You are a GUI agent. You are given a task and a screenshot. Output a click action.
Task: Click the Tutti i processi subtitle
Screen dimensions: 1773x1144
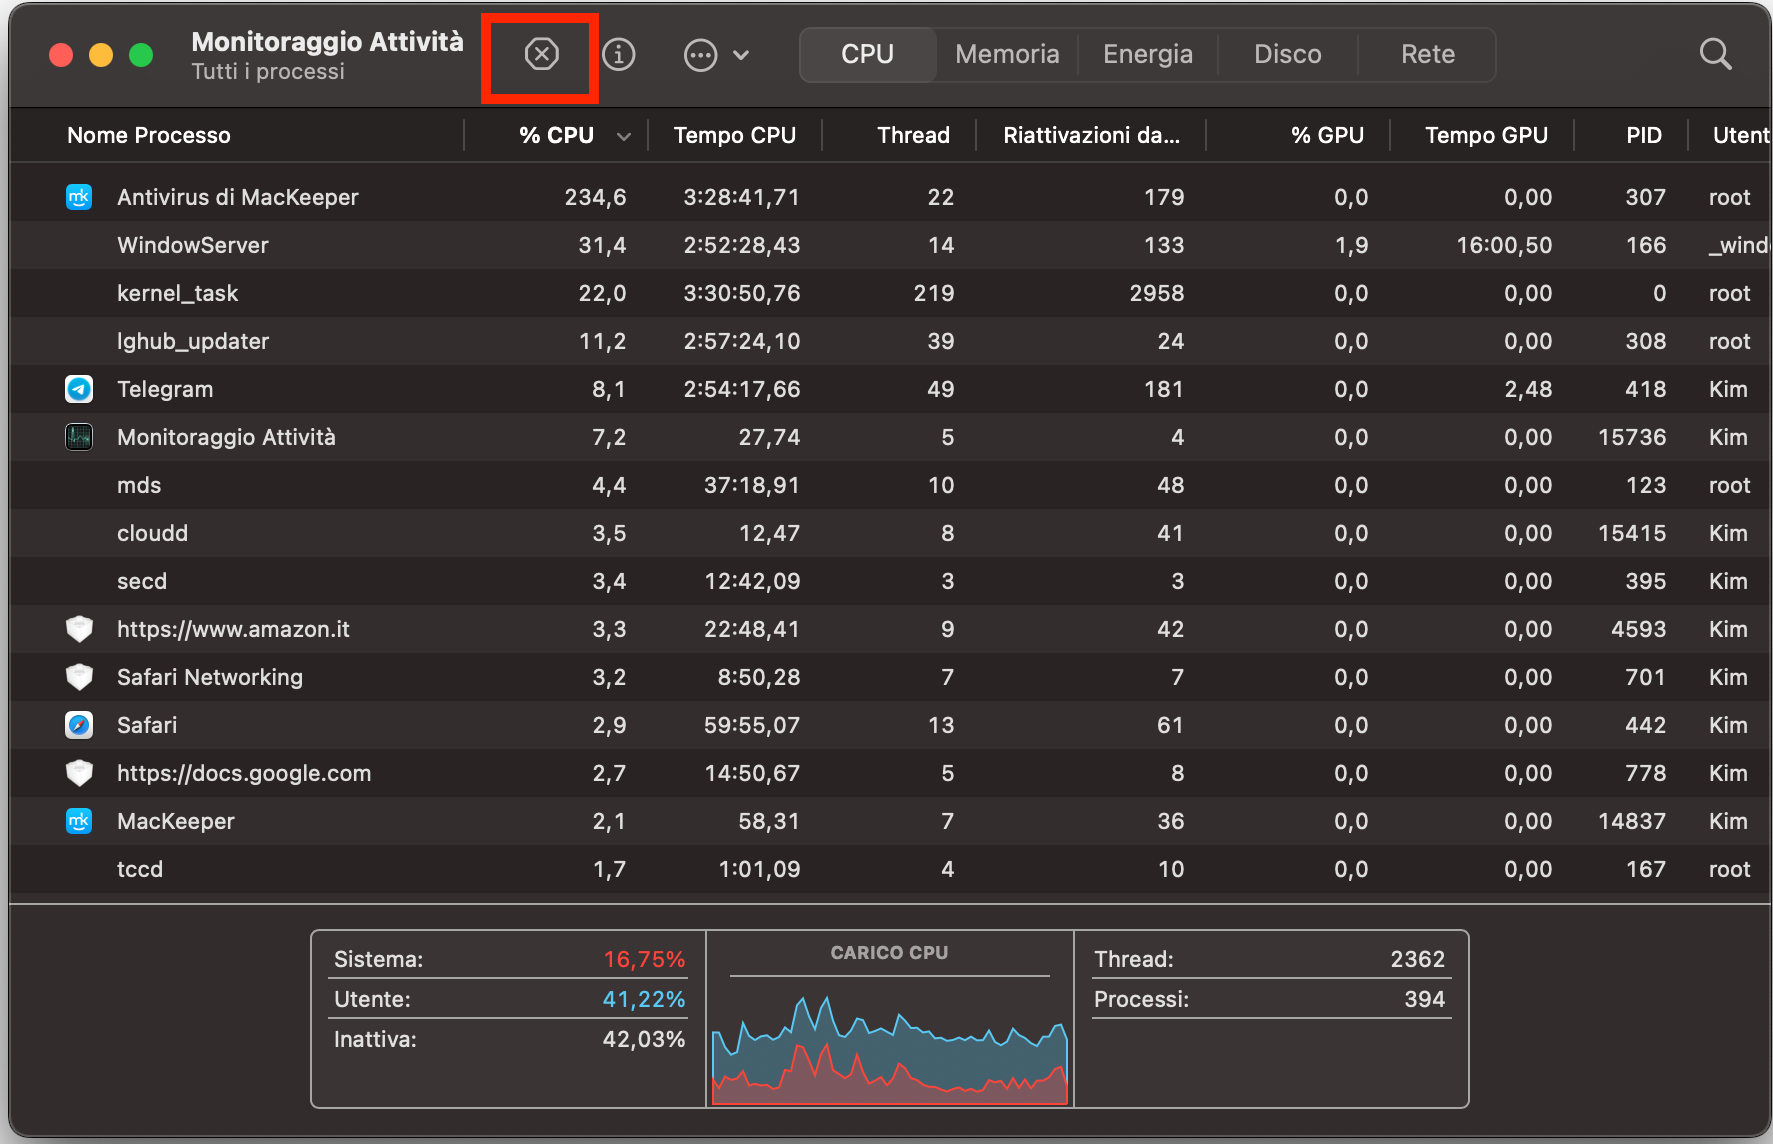[268, 72]
